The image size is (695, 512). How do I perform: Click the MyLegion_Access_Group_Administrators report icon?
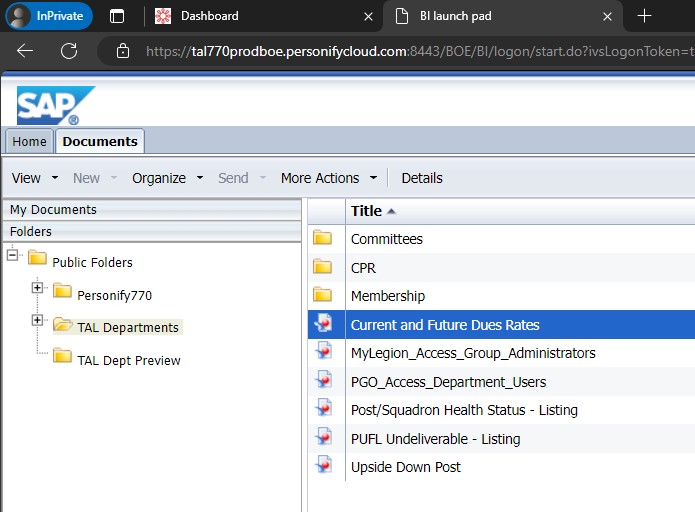(x=323, y=351)
